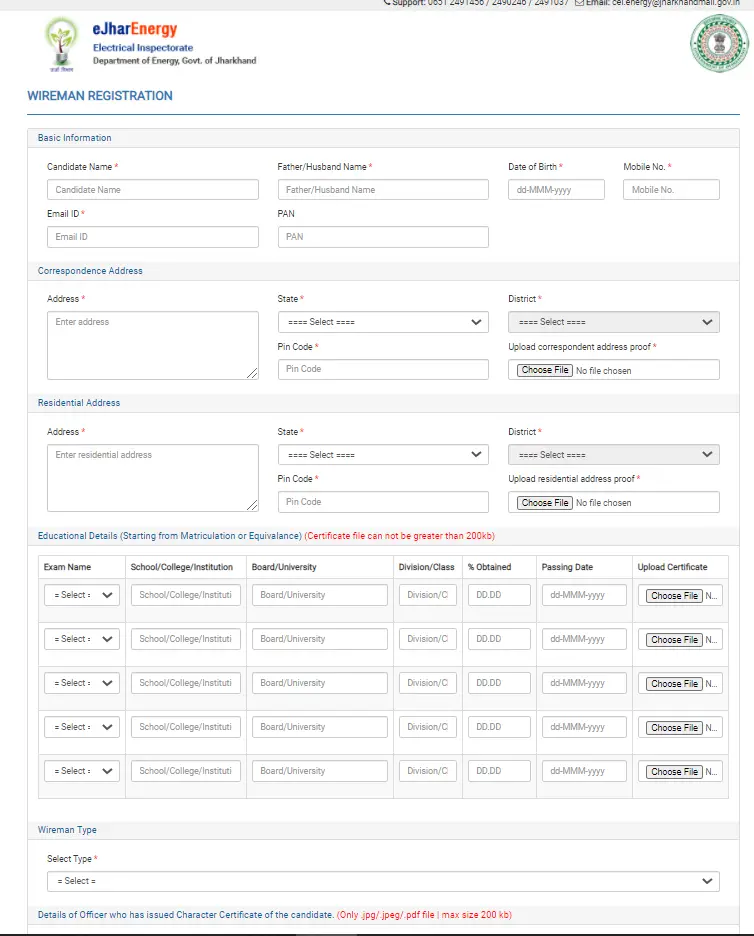Screen dimensions: 754x936
Task: Choose file for correspondent address proof
Action: [545, 370]
